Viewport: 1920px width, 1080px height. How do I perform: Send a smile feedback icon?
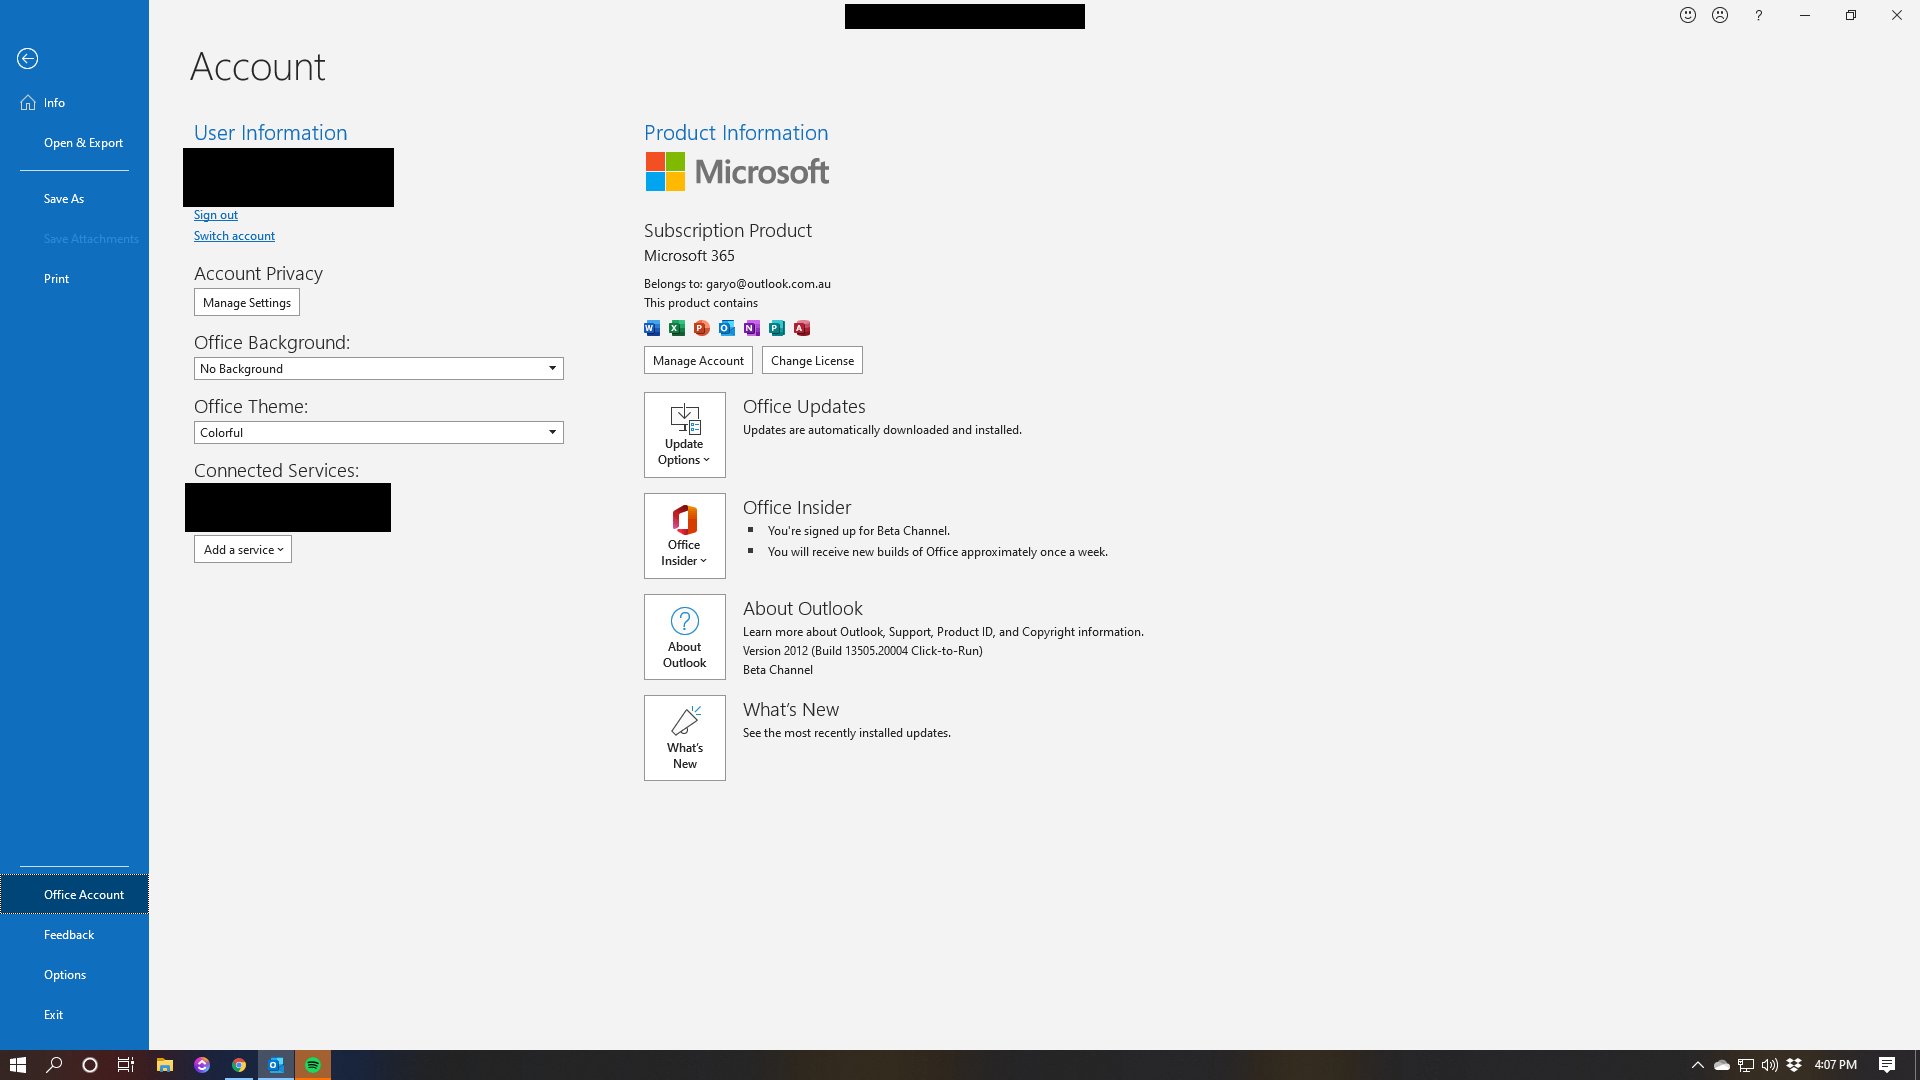coord(1688,15)
